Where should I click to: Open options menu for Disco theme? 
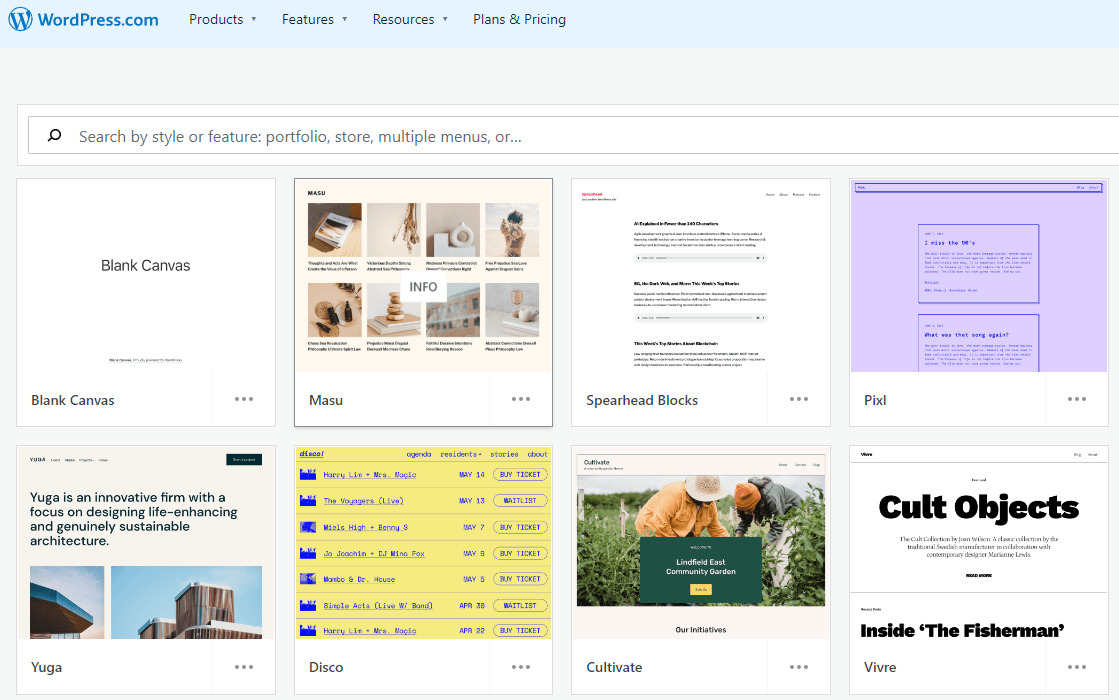(520, 665)
